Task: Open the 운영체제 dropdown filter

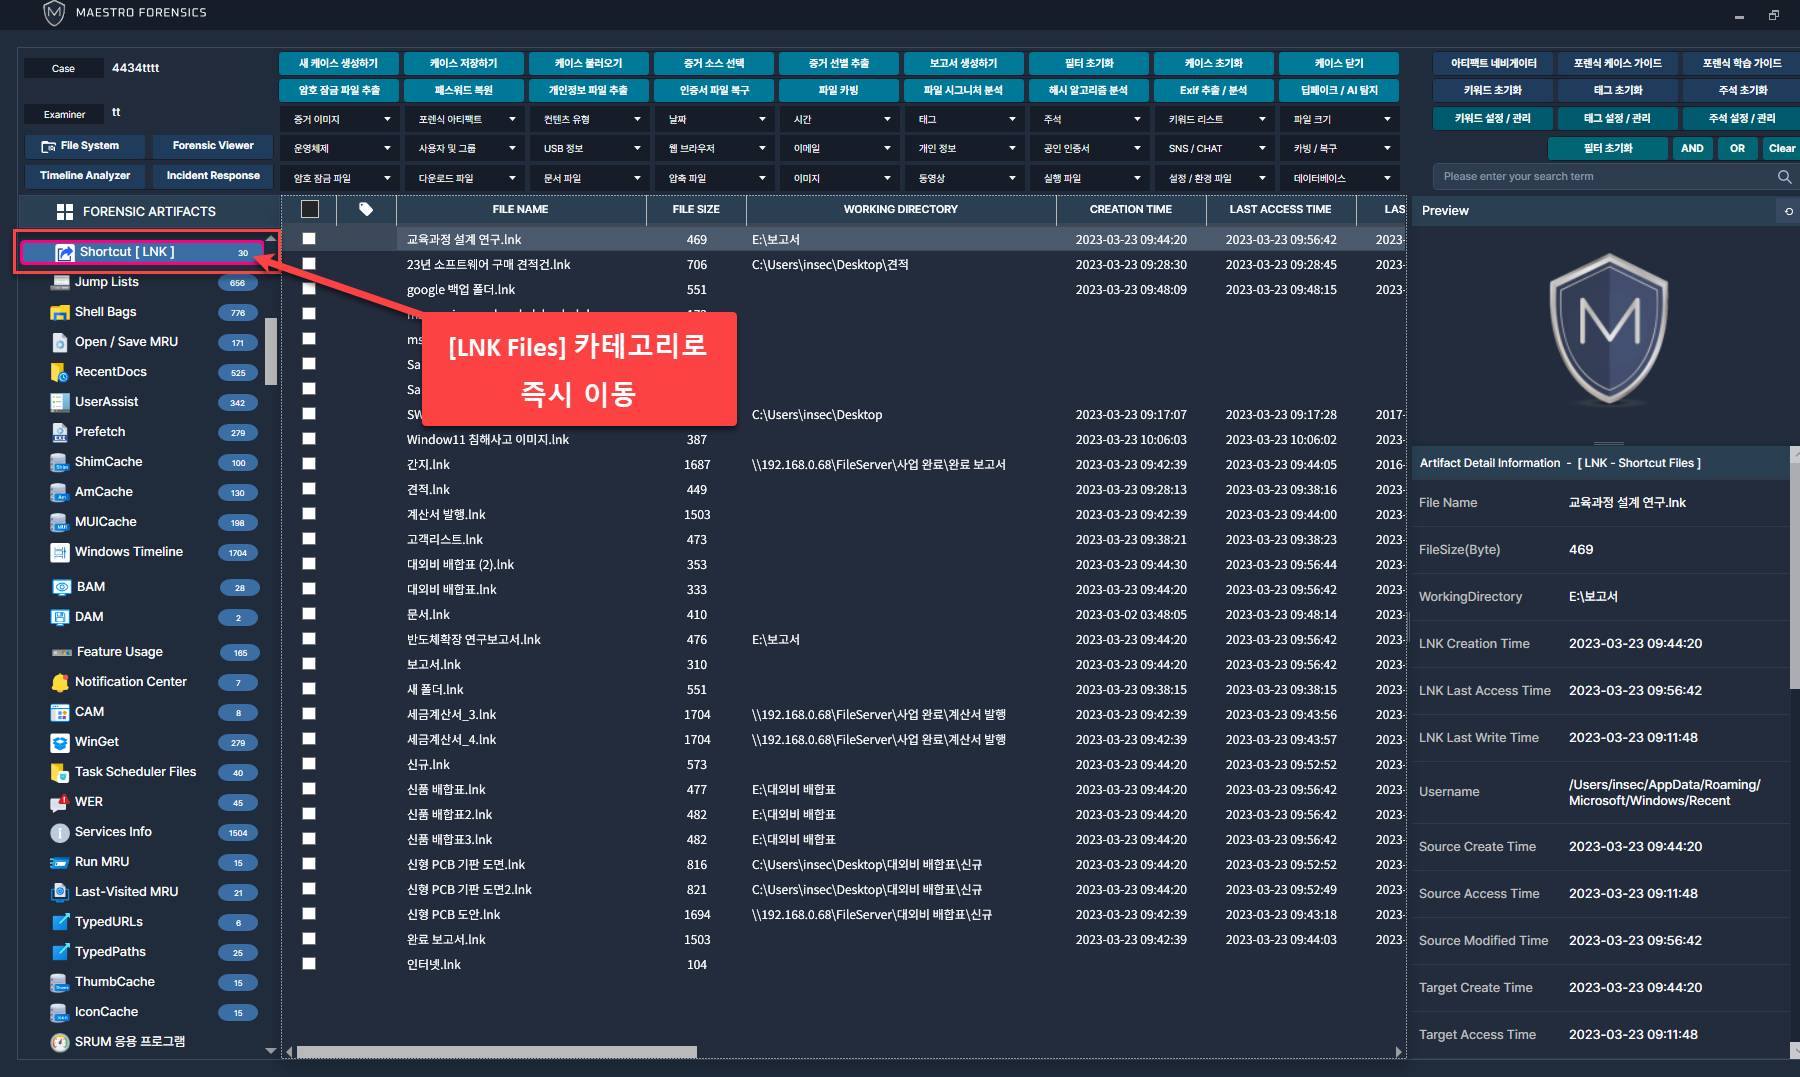Action: [341, 148]
